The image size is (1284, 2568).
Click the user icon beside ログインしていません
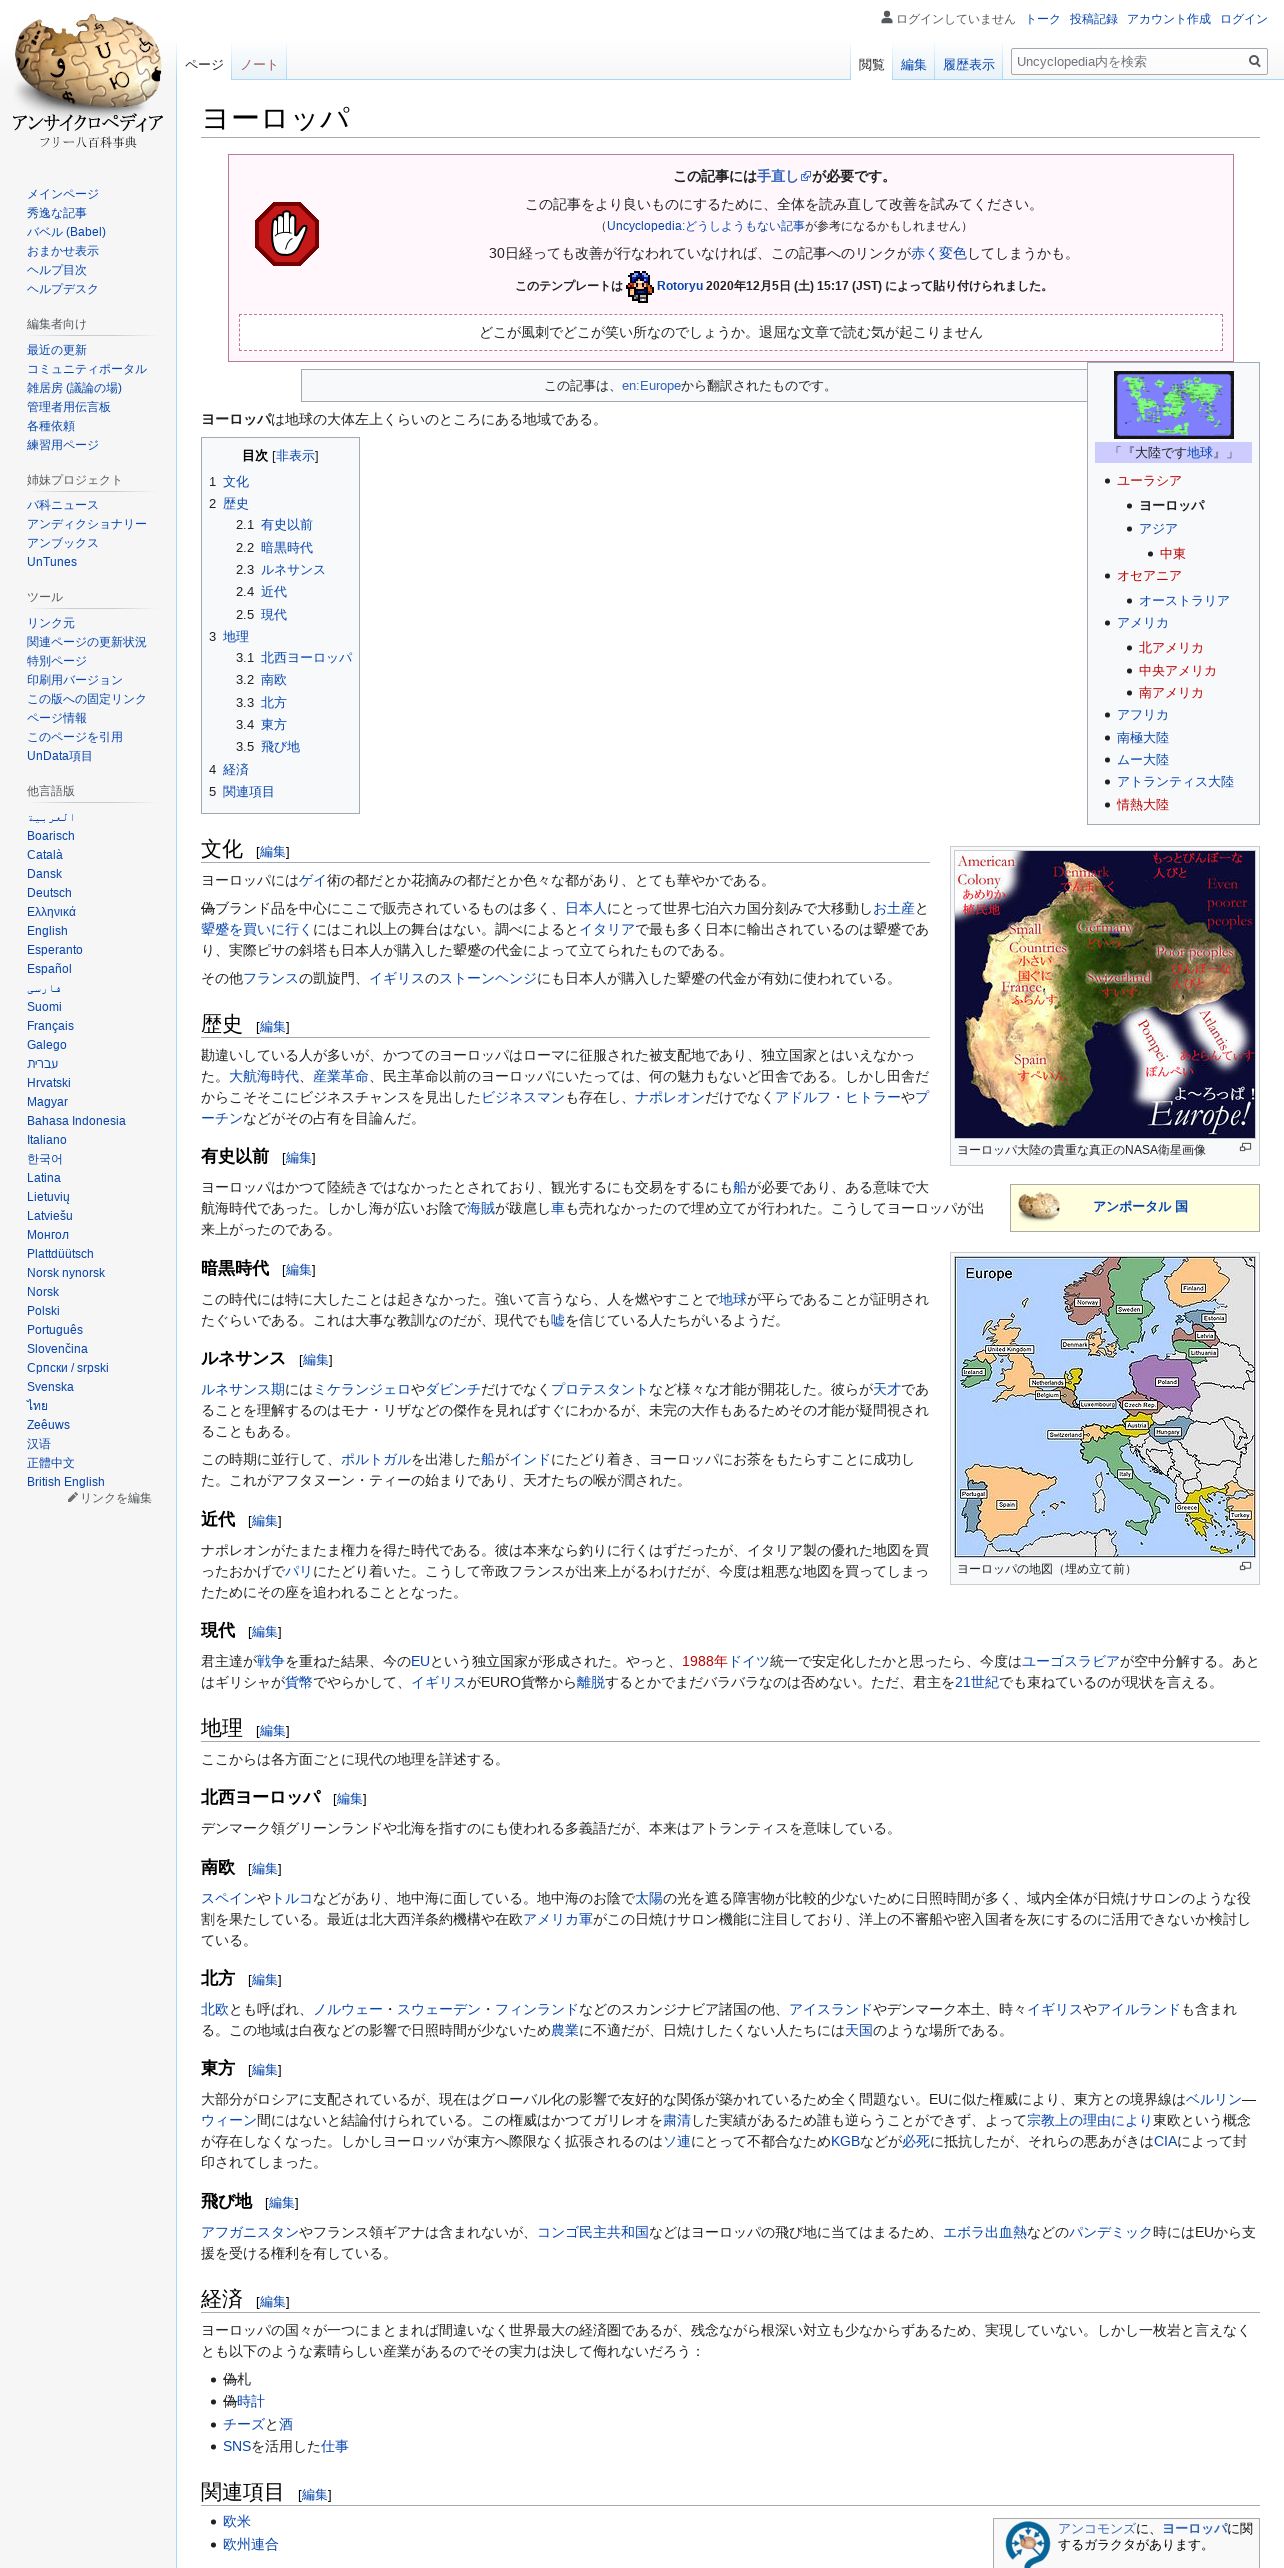(887, 18)
